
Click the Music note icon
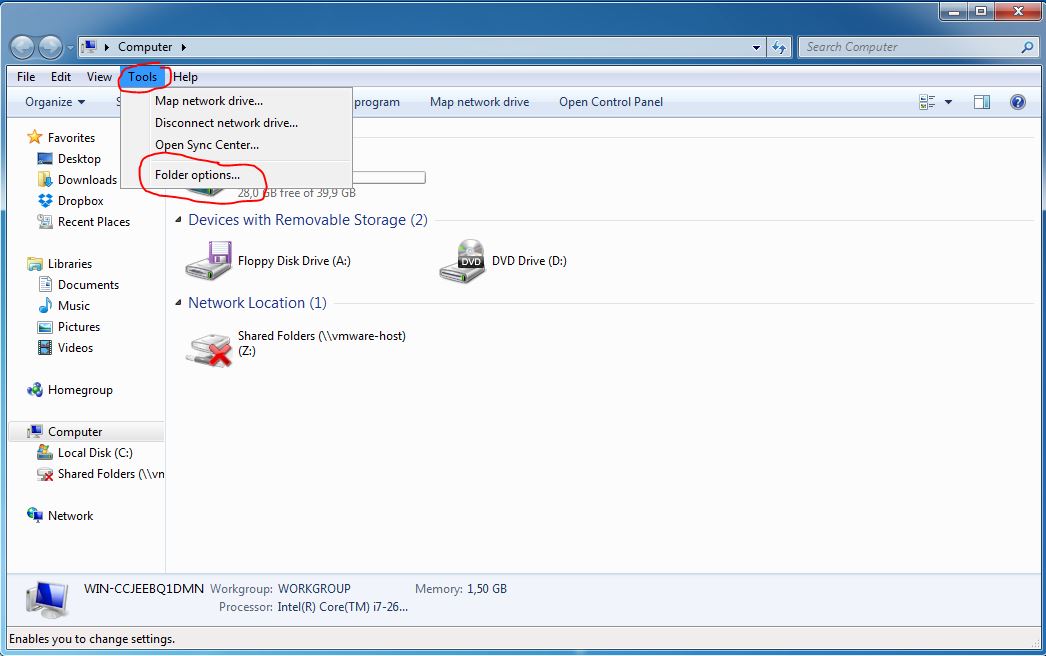[45, 306]
